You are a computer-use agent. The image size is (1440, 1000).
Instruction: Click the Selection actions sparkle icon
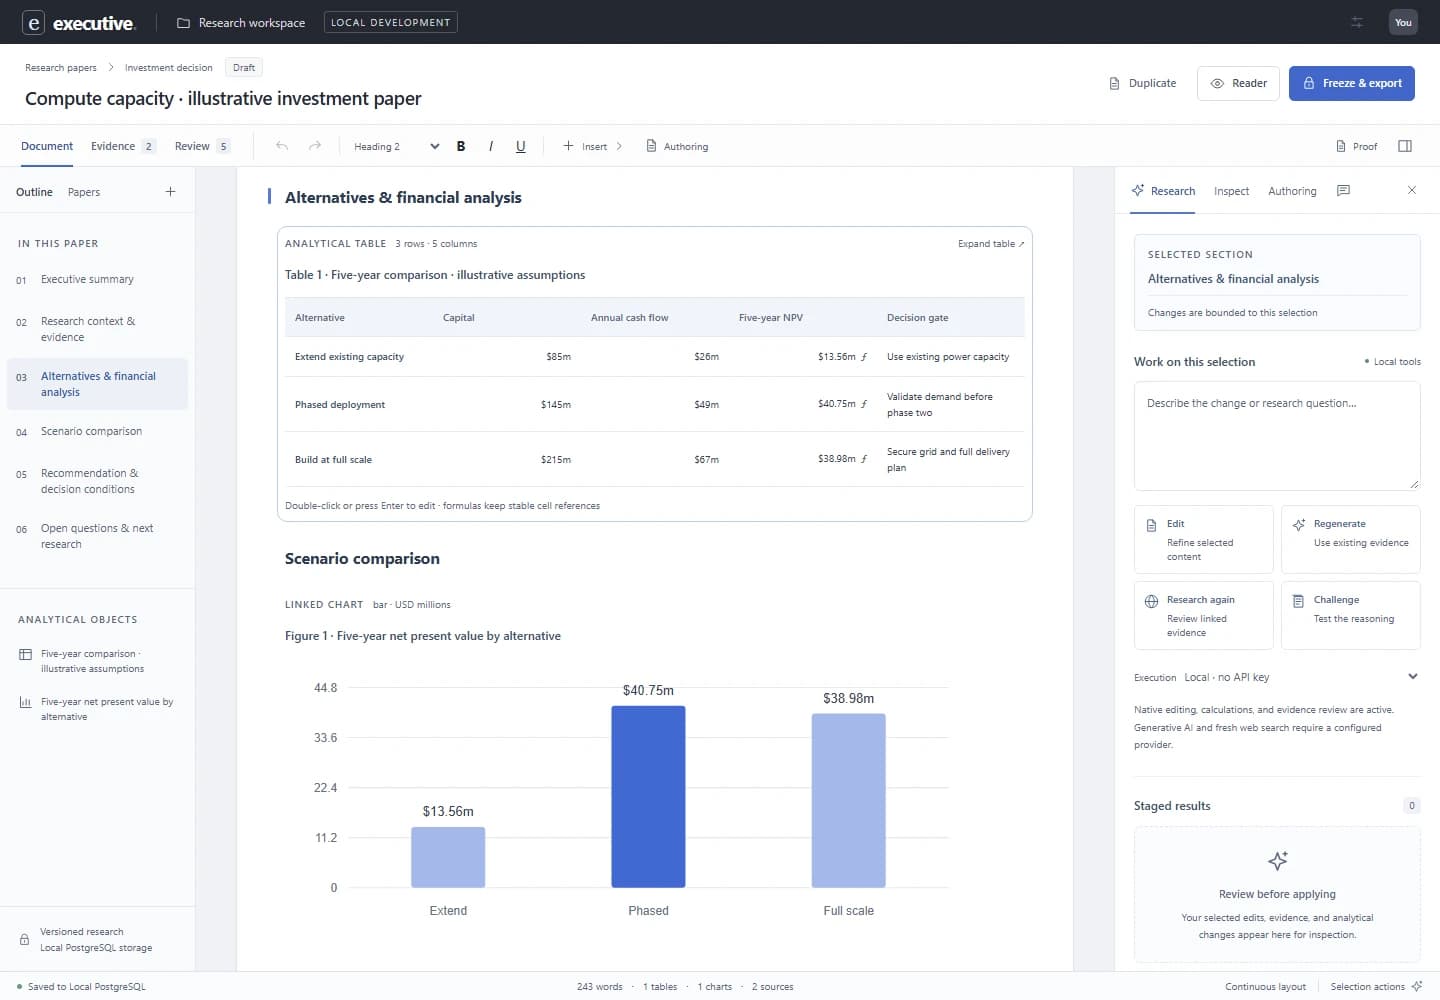[x=1417, y=987]
